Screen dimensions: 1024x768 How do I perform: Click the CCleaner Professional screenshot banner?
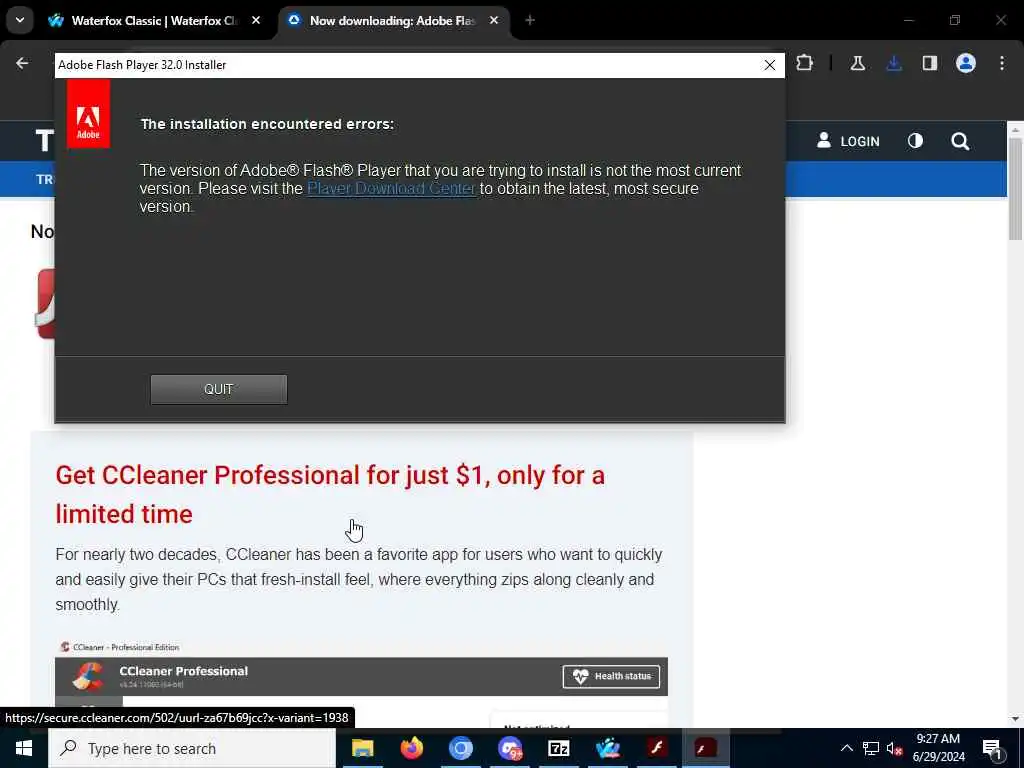pos(361,676)
